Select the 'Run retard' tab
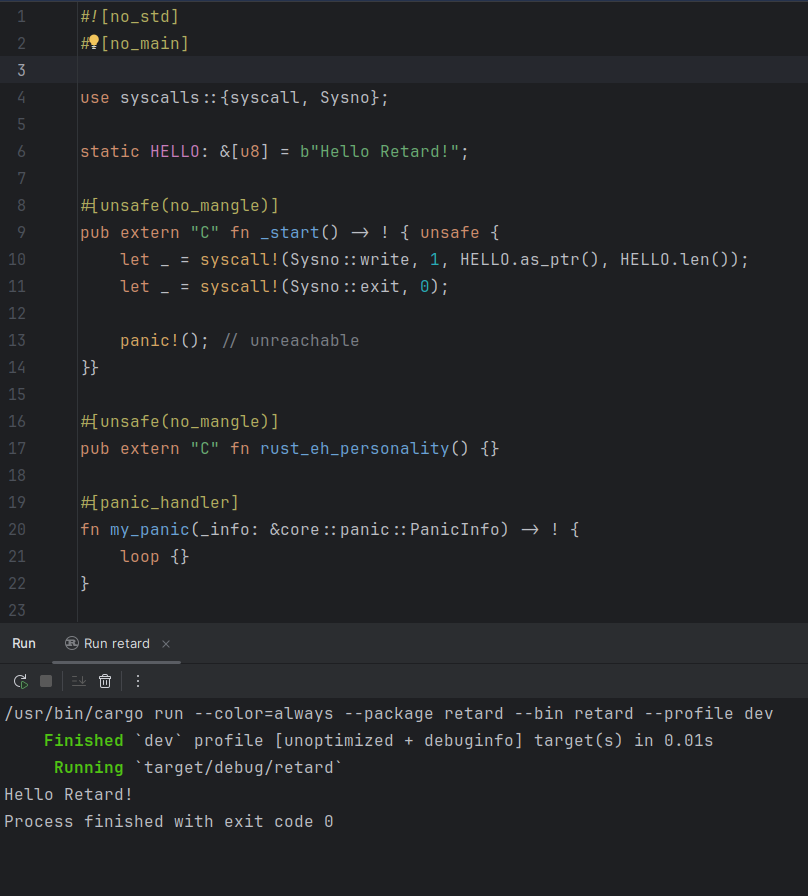This screenshot has height=896, width=808. (x=116, y=644)
